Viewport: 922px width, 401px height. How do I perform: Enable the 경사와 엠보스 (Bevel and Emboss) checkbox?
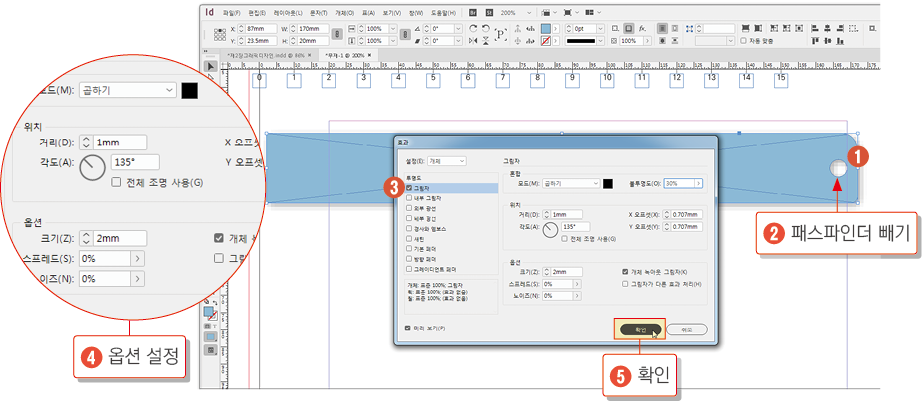[409, 228]
